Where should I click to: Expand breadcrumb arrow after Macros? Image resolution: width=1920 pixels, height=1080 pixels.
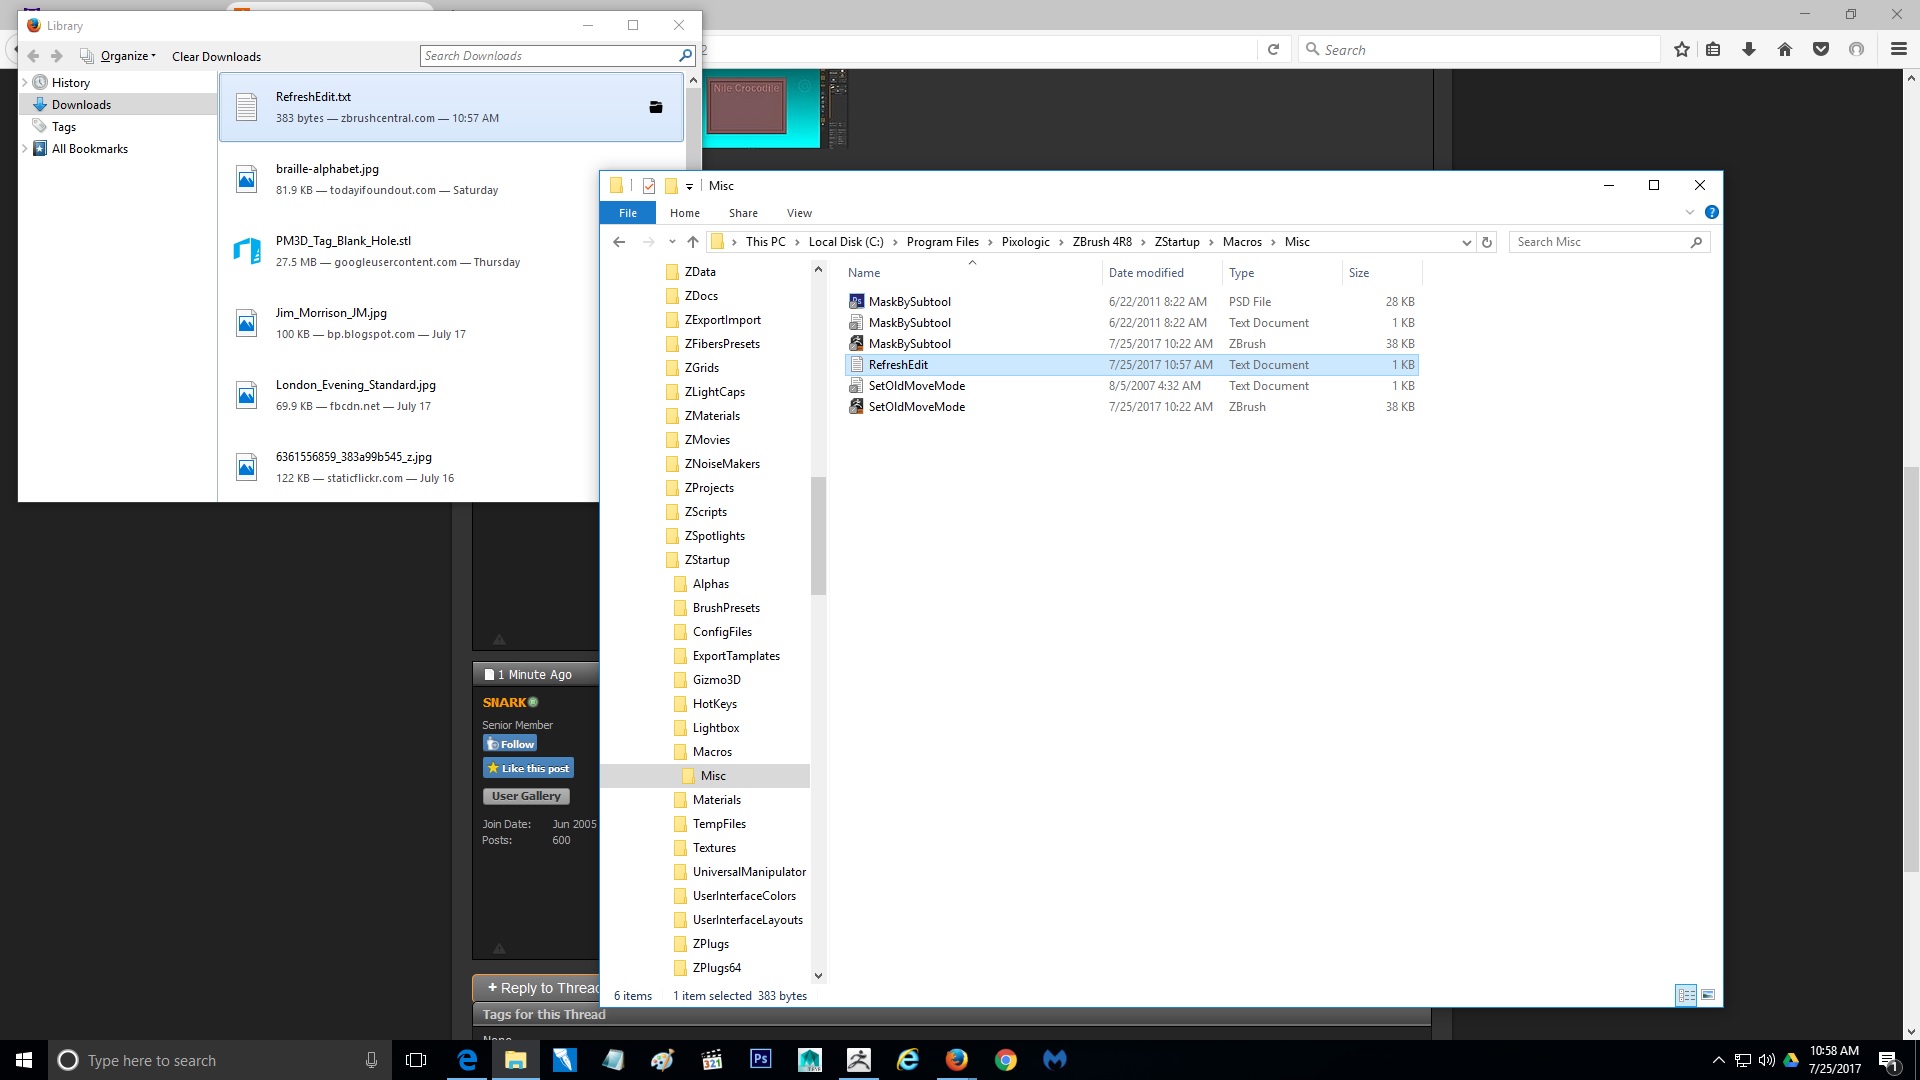1274,242
